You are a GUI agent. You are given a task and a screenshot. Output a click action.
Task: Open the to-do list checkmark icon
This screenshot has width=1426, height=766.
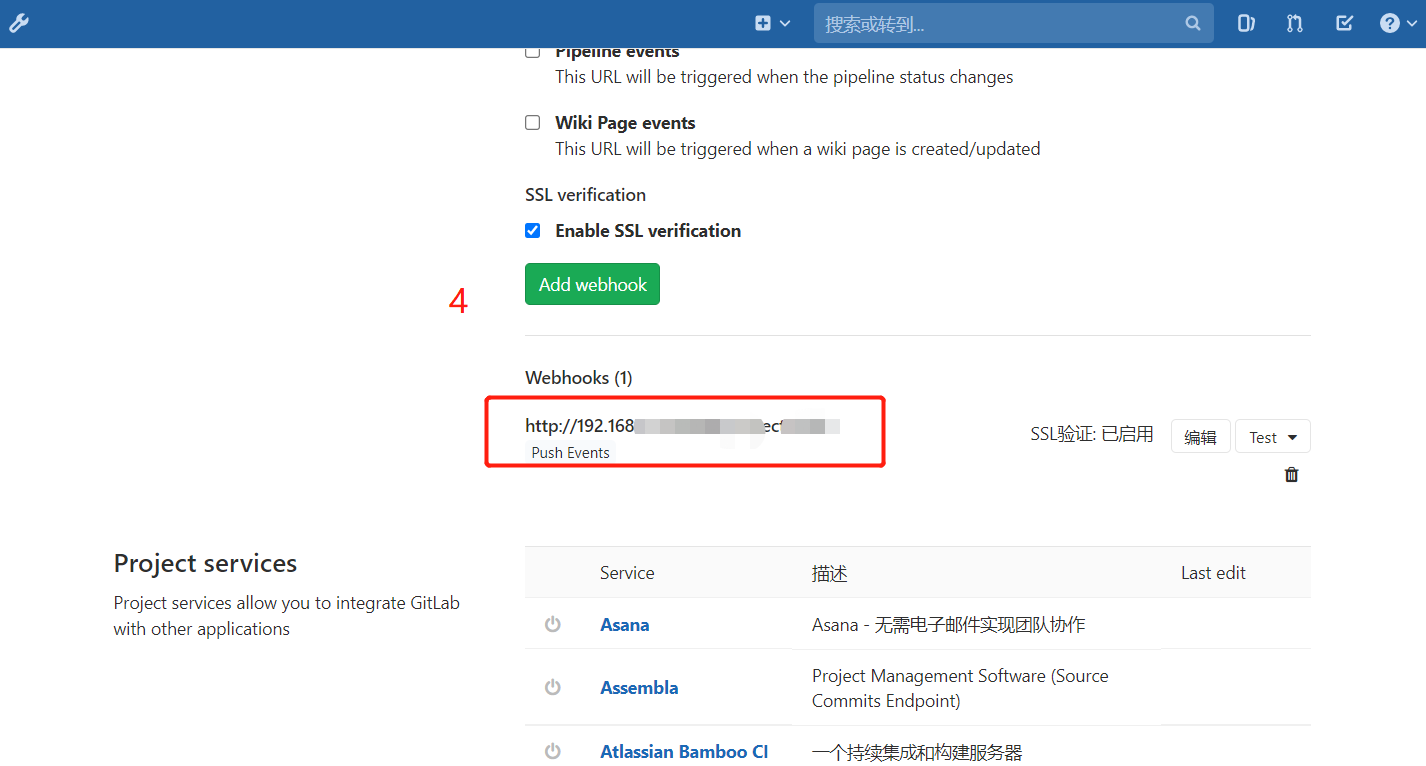click(1344, 23)
